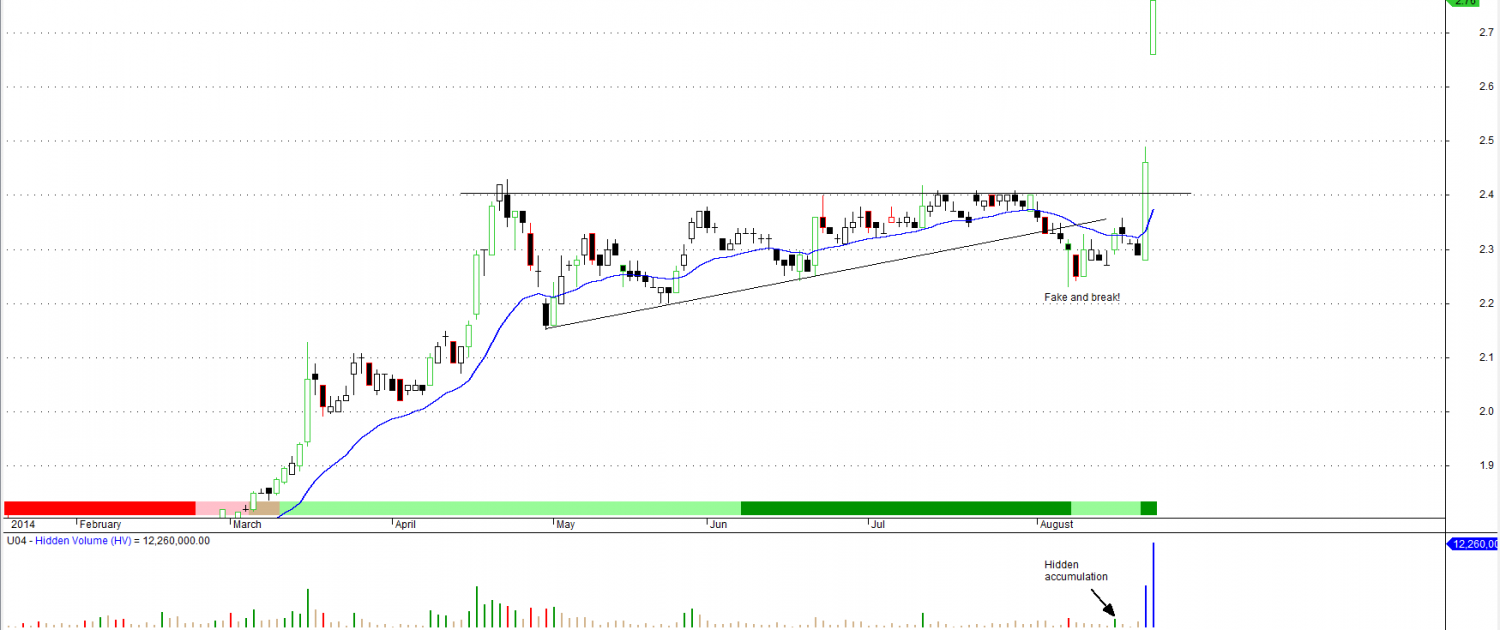Click the 'Fake and break!' annotation text
Screen dimensions: 1500x630
[x=1082, y=297]
